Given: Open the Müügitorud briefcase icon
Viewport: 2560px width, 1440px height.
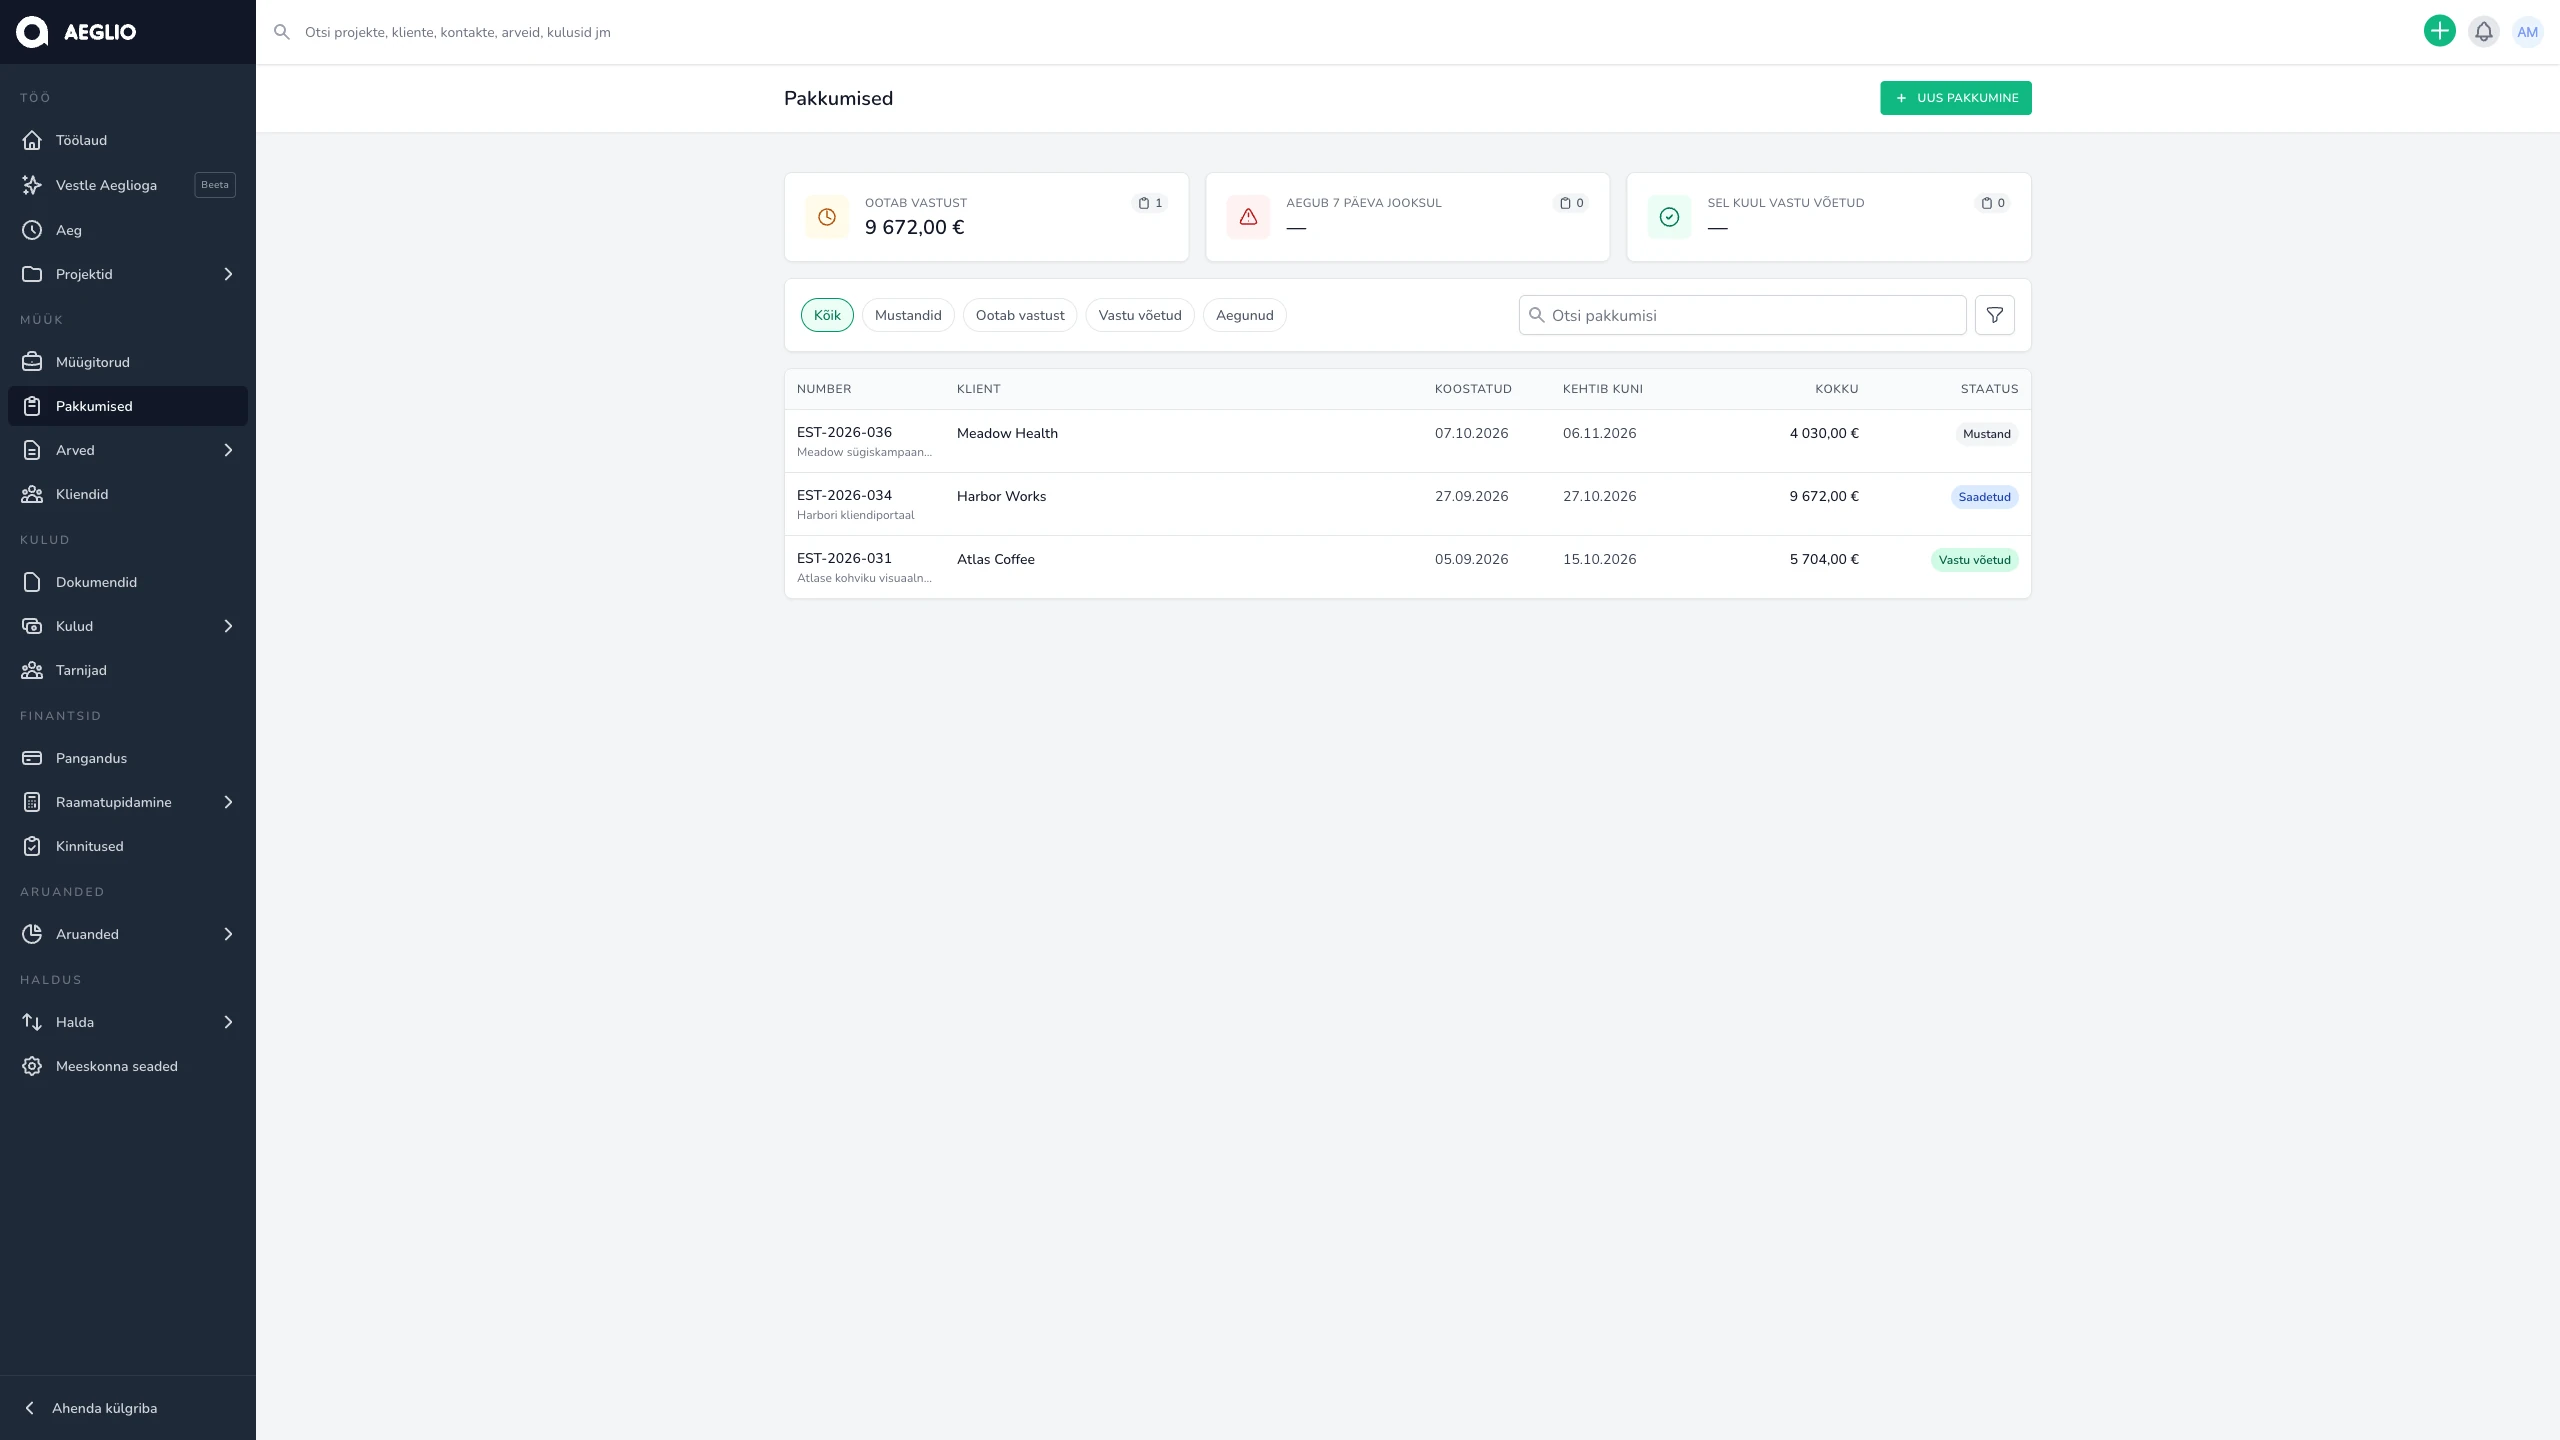Looking at the screenshot, I should 32,362.
